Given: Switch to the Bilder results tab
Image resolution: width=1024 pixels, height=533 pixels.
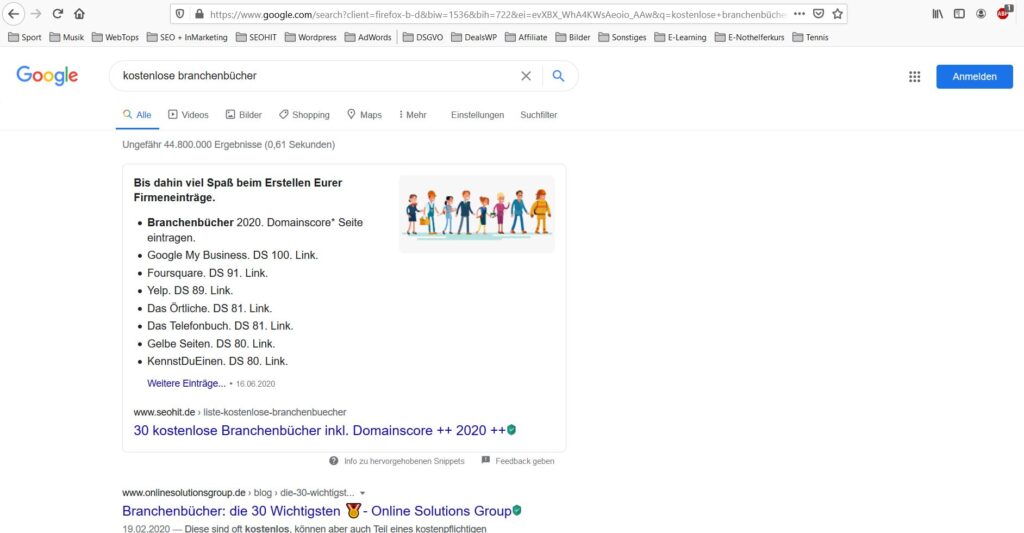Looking at the screenshot, I should [244, 115].
